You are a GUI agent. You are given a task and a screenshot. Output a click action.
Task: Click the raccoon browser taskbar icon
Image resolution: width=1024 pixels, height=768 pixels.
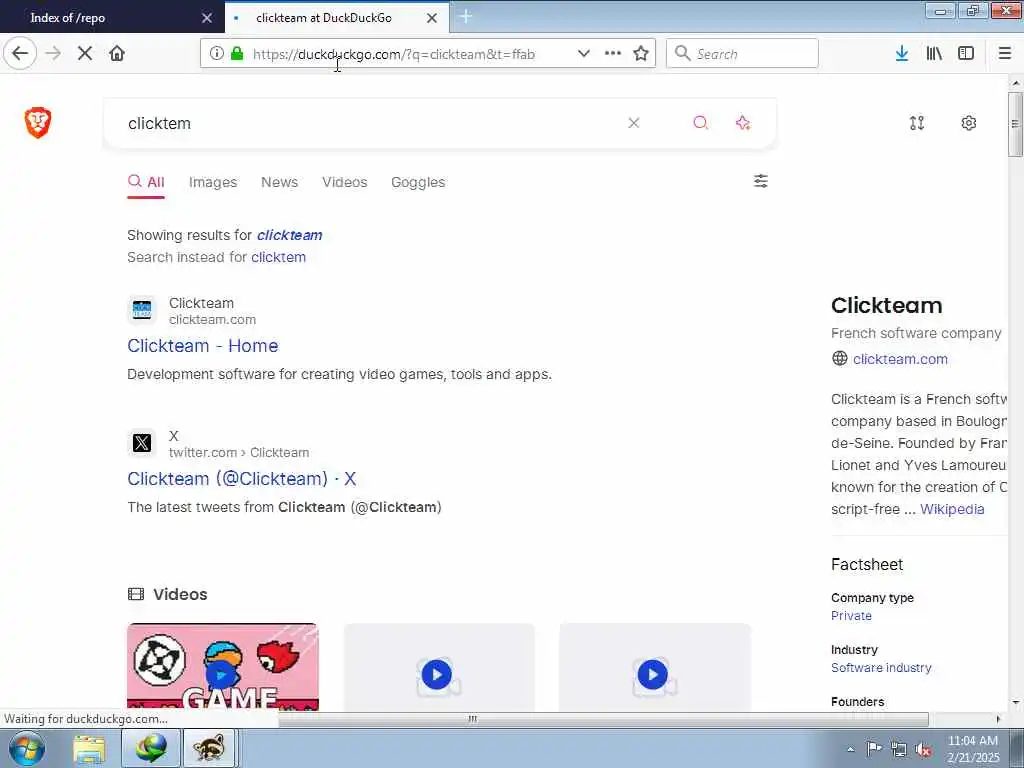point(209,748)
